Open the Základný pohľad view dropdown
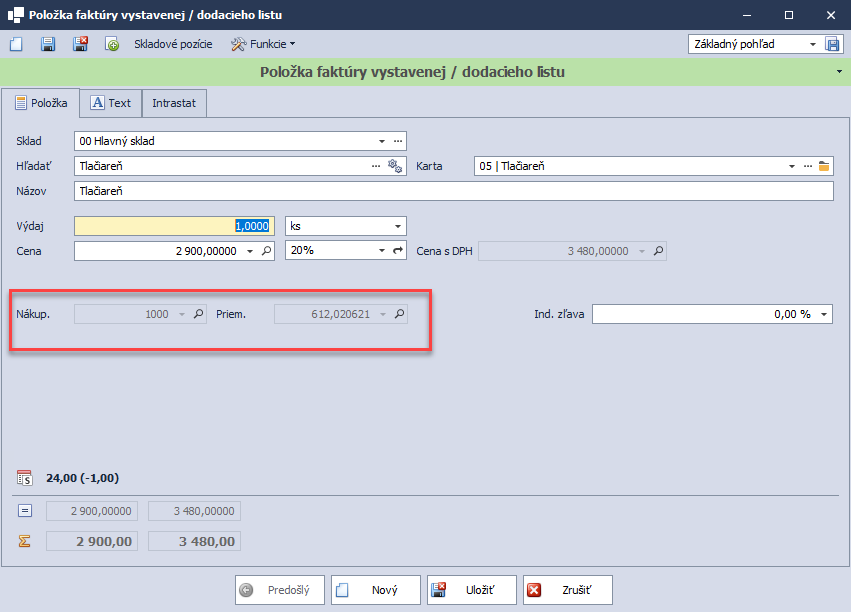 point(811,44)
